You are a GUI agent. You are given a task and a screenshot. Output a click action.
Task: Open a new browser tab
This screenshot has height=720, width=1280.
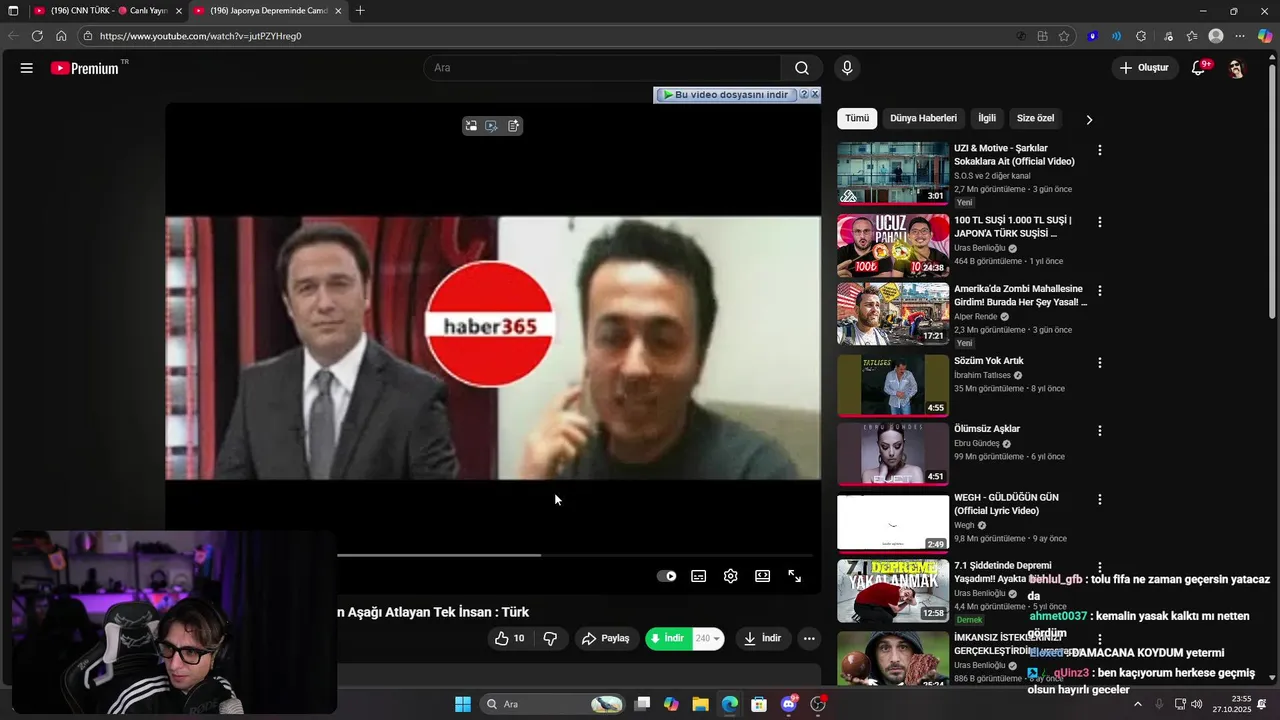[360, 11]
